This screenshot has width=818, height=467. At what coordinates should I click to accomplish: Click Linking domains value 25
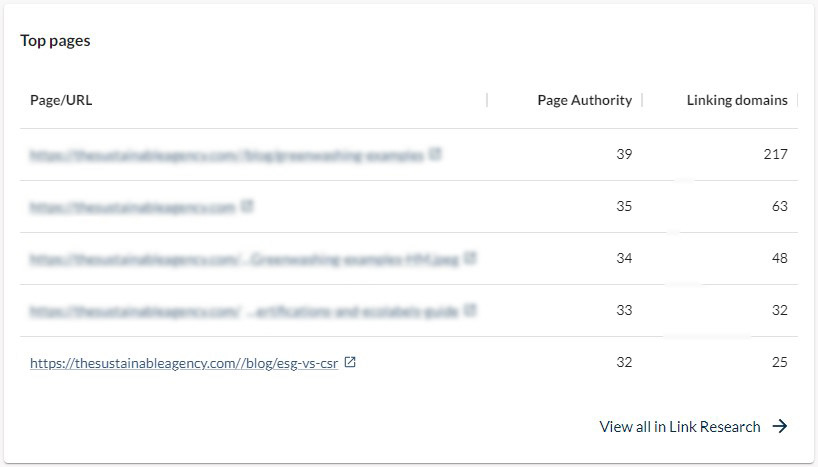point(779,362)
